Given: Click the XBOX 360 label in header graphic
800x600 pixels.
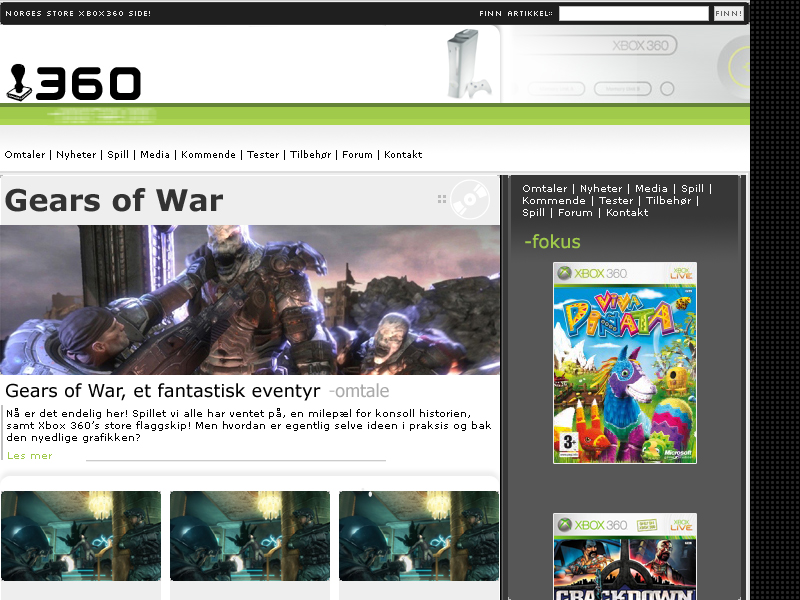Looking at the screenshot, I should point(640,45).
